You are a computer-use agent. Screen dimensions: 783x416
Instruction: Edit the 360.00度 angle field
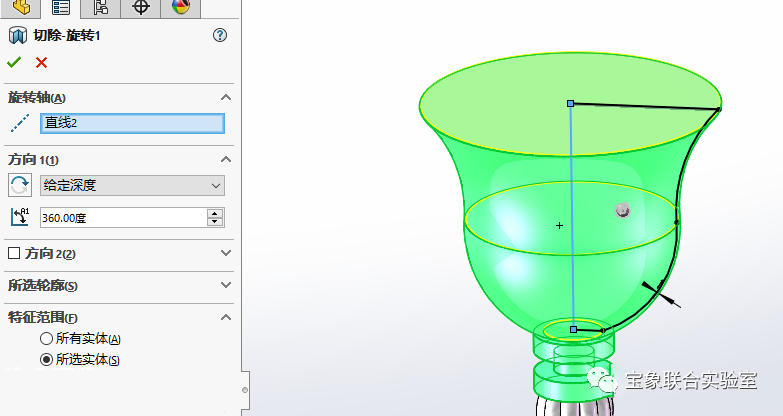click(x=123, y=218)
